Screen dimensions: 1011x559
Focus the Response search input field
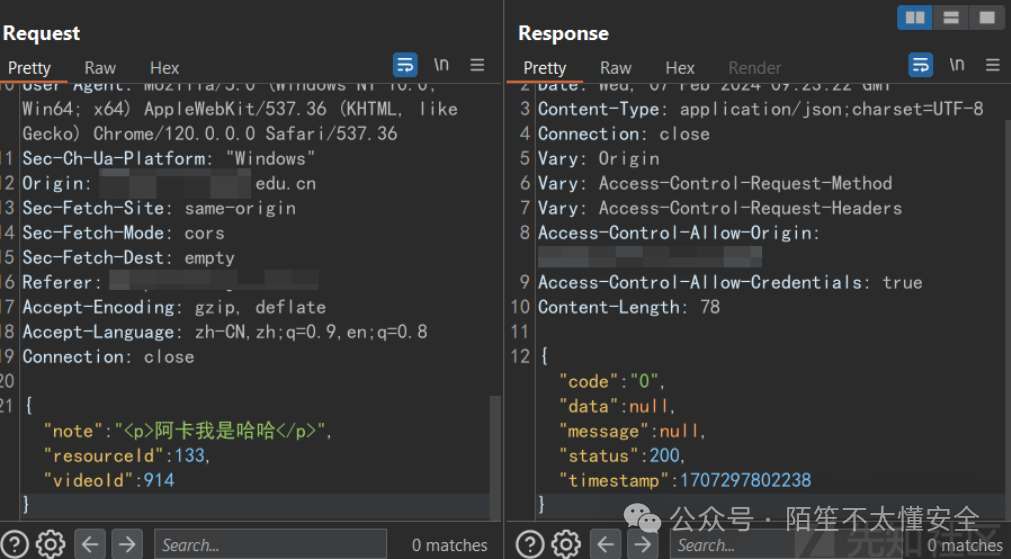point(786,545)
